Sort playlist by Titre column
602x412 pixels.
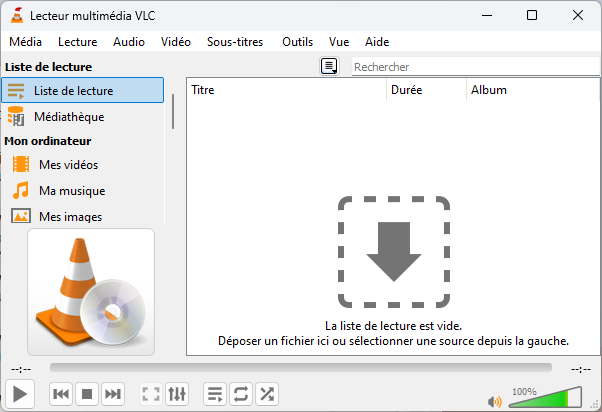[287, 90]
